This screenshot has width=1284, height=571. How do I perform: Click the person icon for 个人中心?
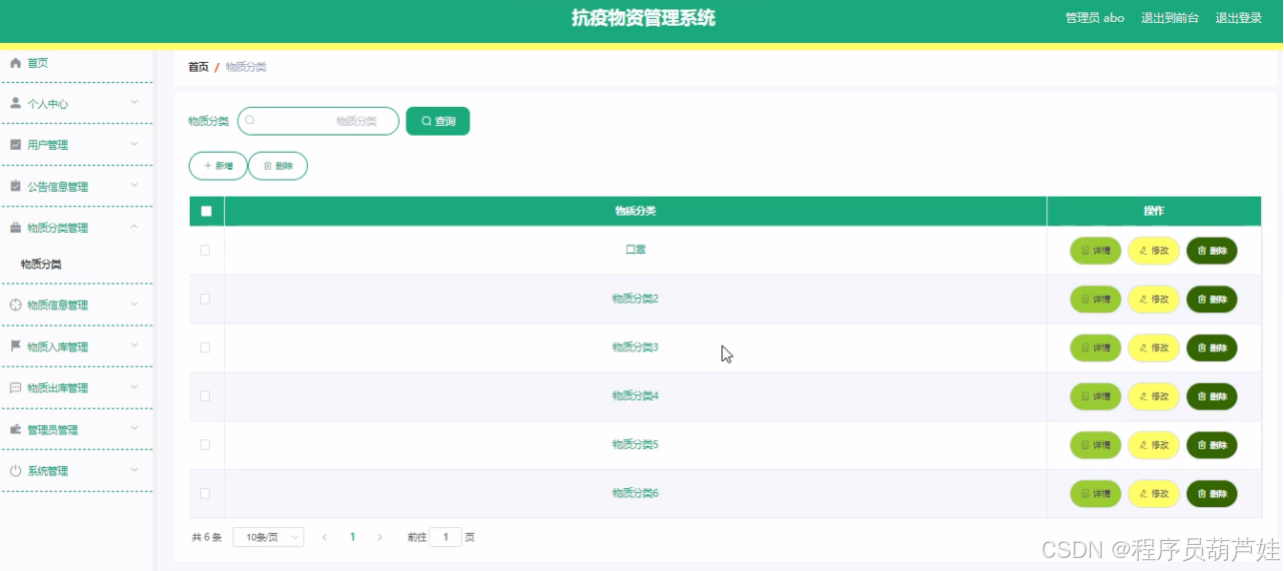(15, 103)
